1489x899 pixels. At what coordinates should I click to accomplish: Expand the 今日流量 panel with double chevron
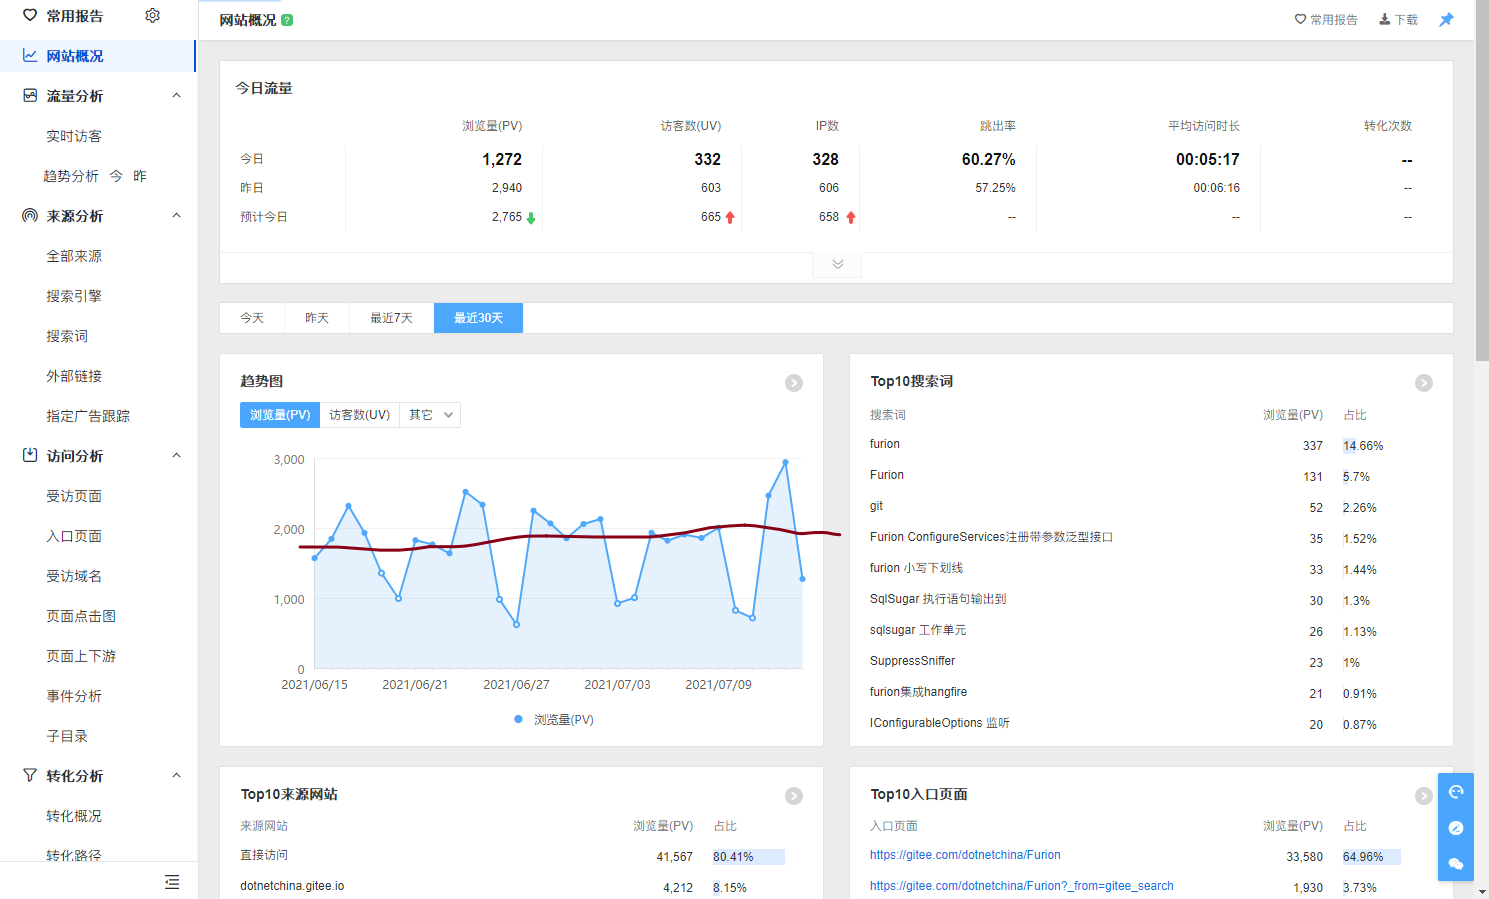pos(838,264)
